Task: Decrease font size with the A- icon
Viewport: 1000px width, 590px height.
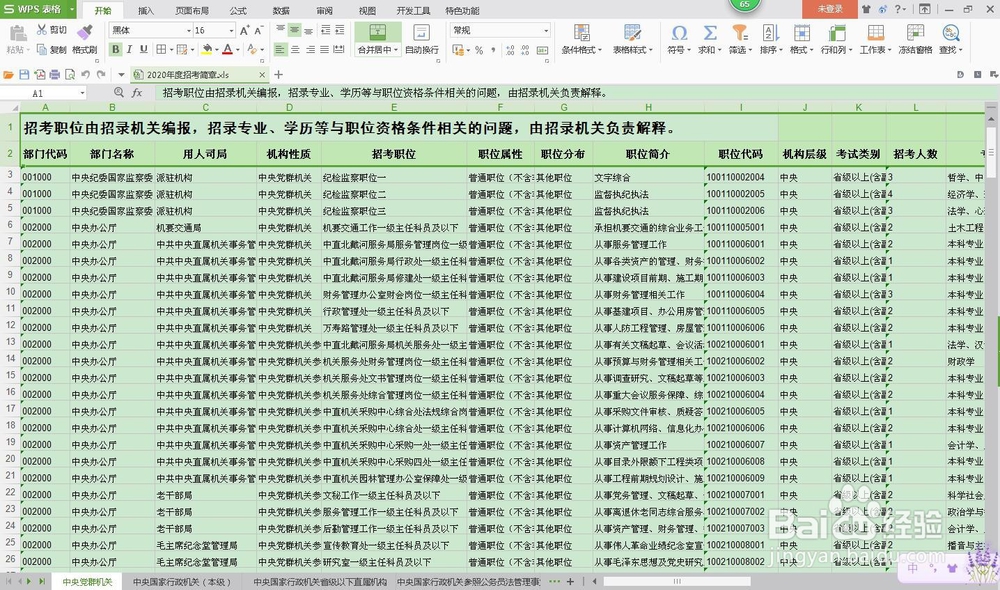Action: pos(259,30)
